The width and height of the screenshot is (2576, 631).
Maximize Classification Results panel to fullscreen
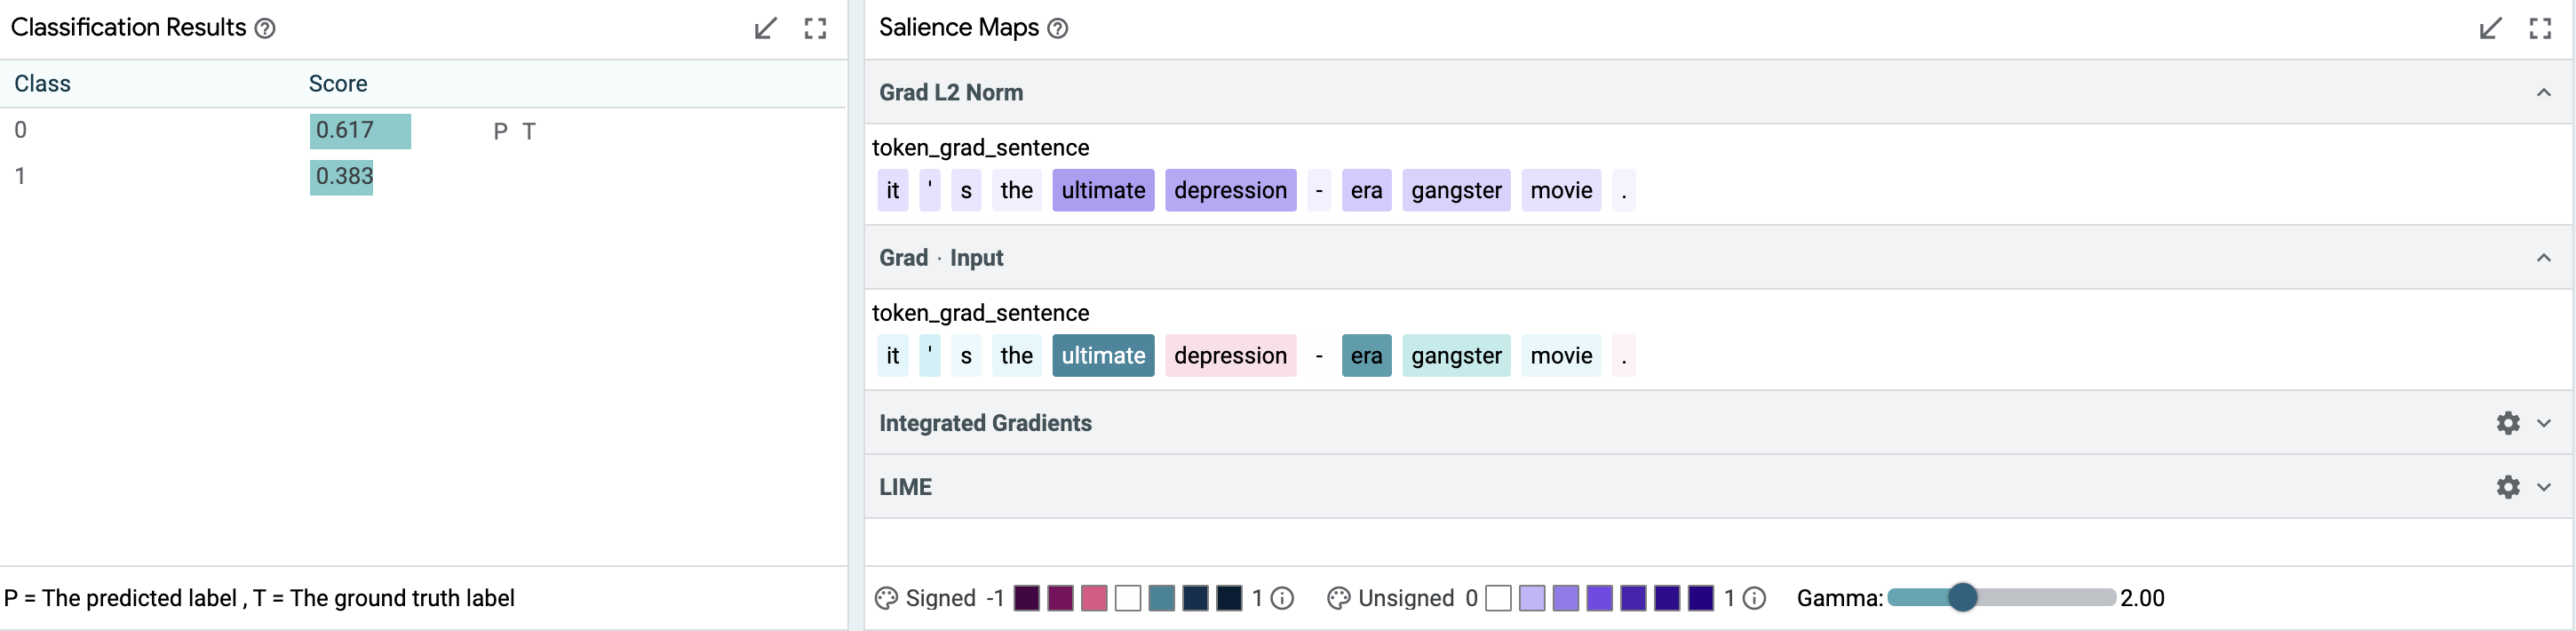tap(816, 29)
